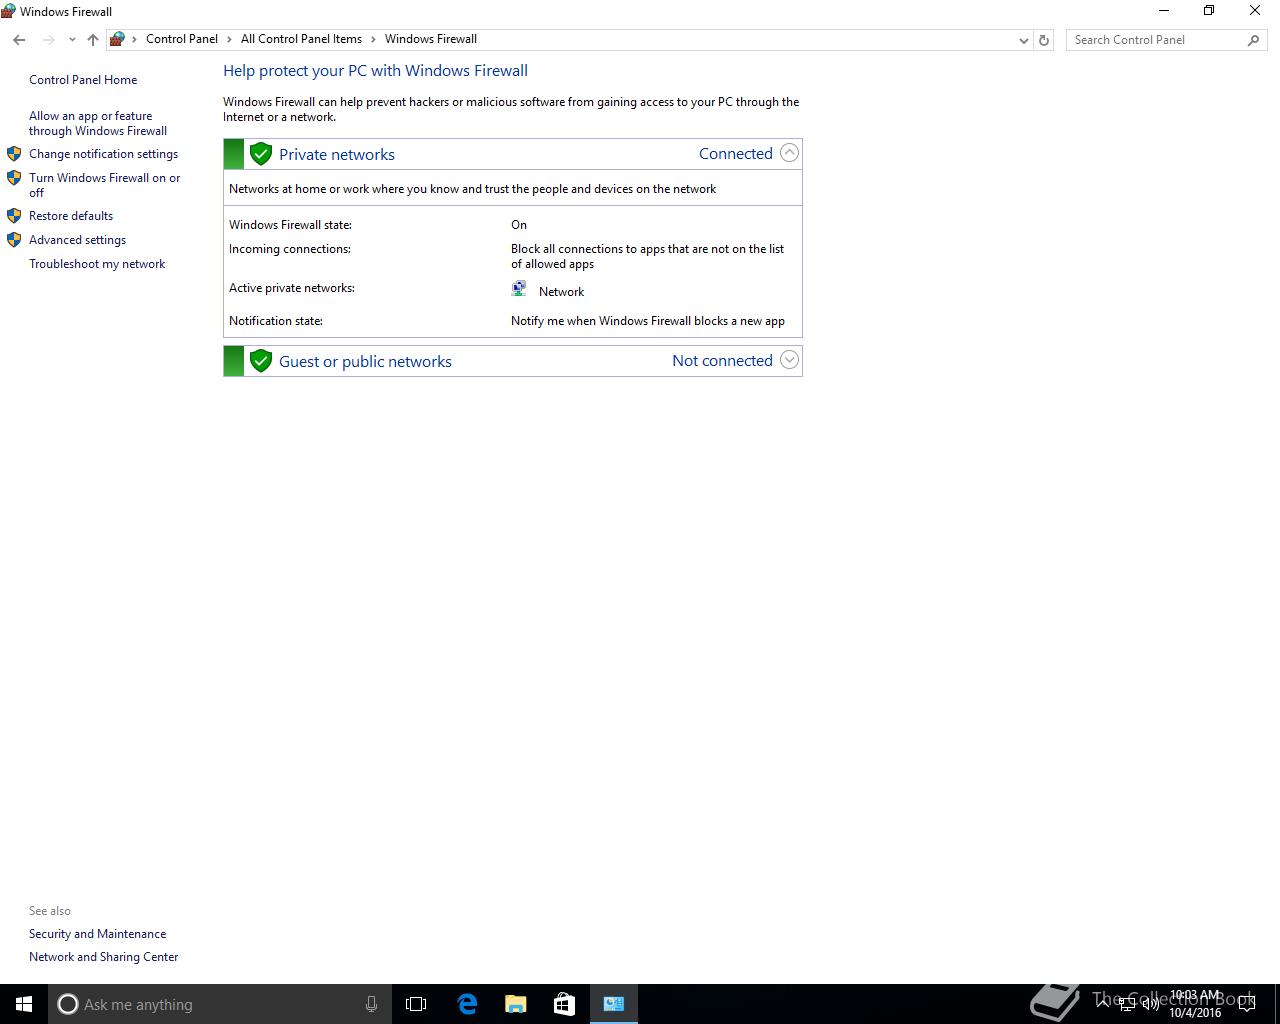1280x1024 pixels.
Task: Select Control Panel breadcrumb
Action: tap(182, 39)
